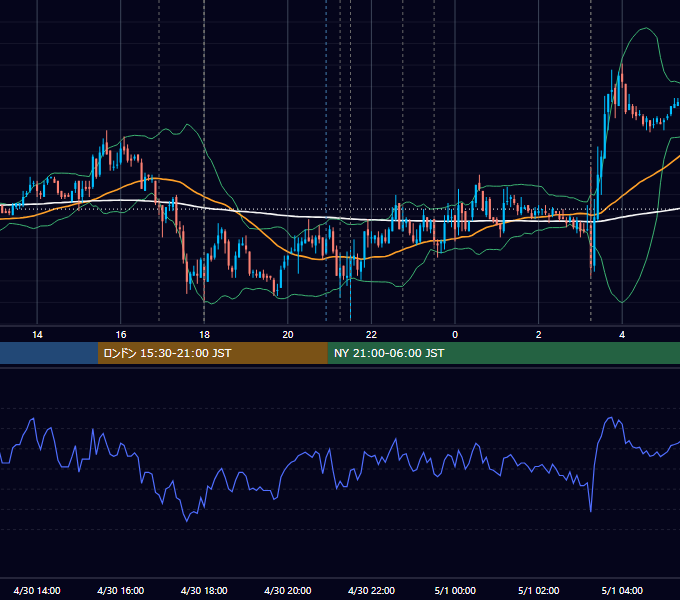Image resolution: width=680 pixels, height=600 pixels.
Task: Click the upper Bollinger band peak near hour 4
Action: click(646, 28)
